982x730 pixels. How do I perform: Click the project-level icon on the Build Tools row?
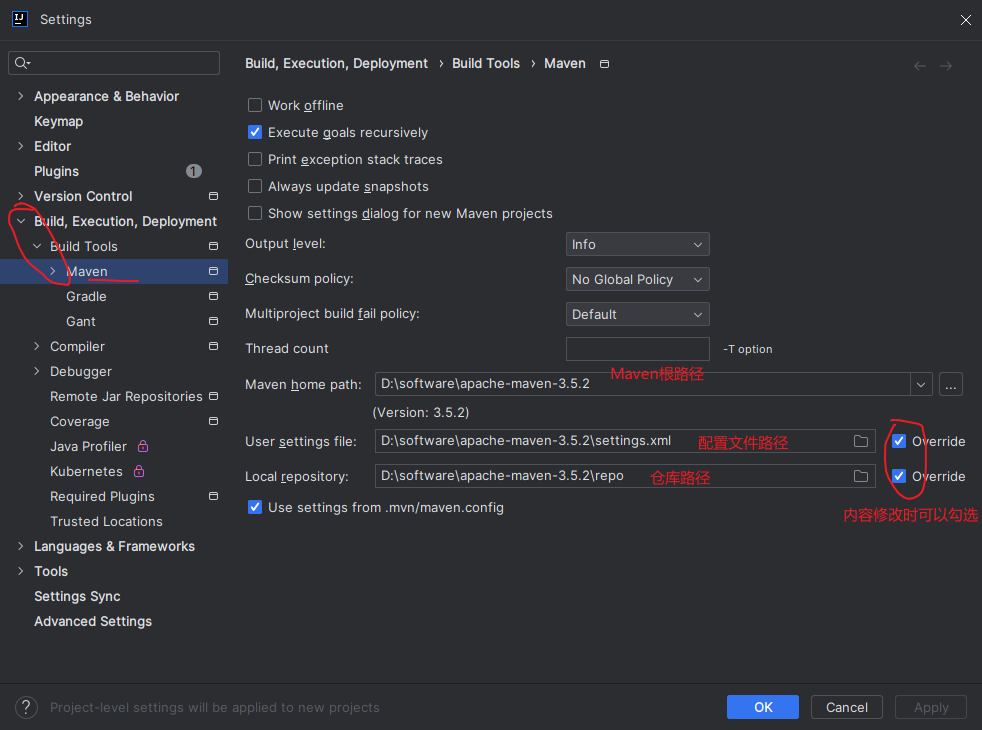pyautogui.click(x=213, y=246)
